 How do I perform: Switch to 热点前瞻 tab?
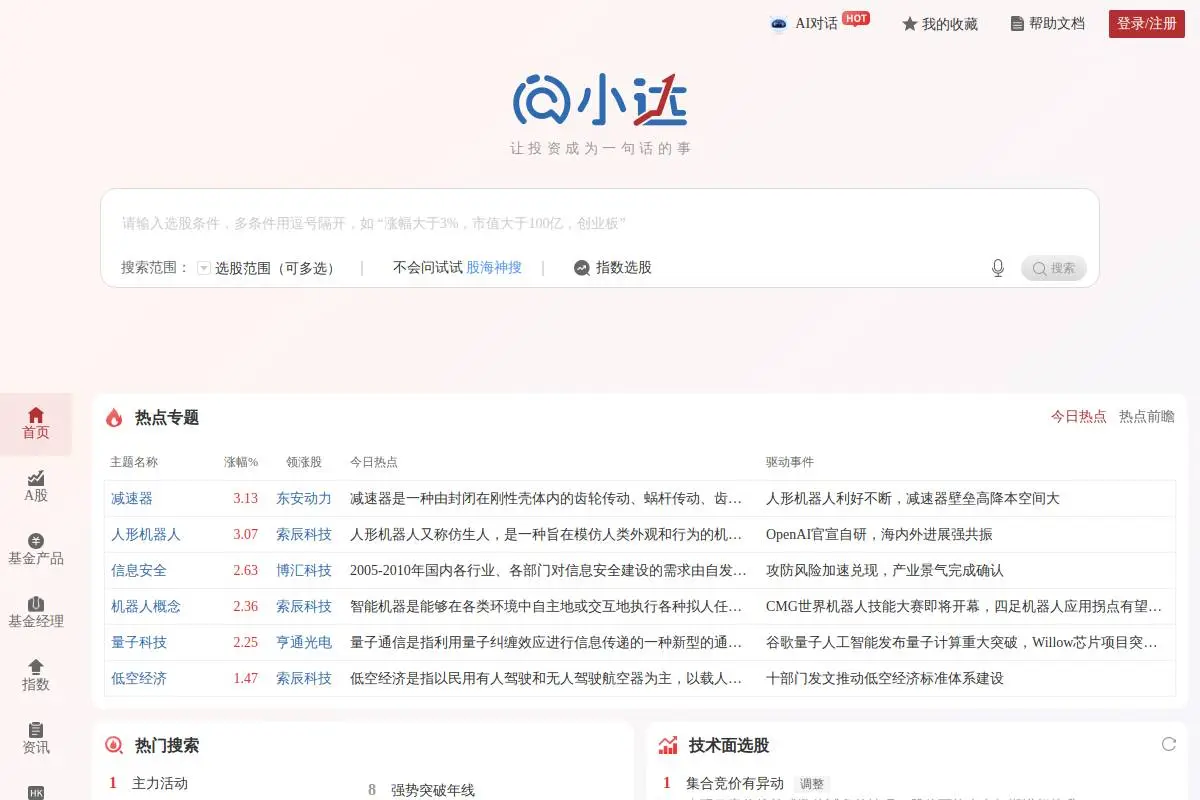pyautogui.click(x=1147, y=417)
